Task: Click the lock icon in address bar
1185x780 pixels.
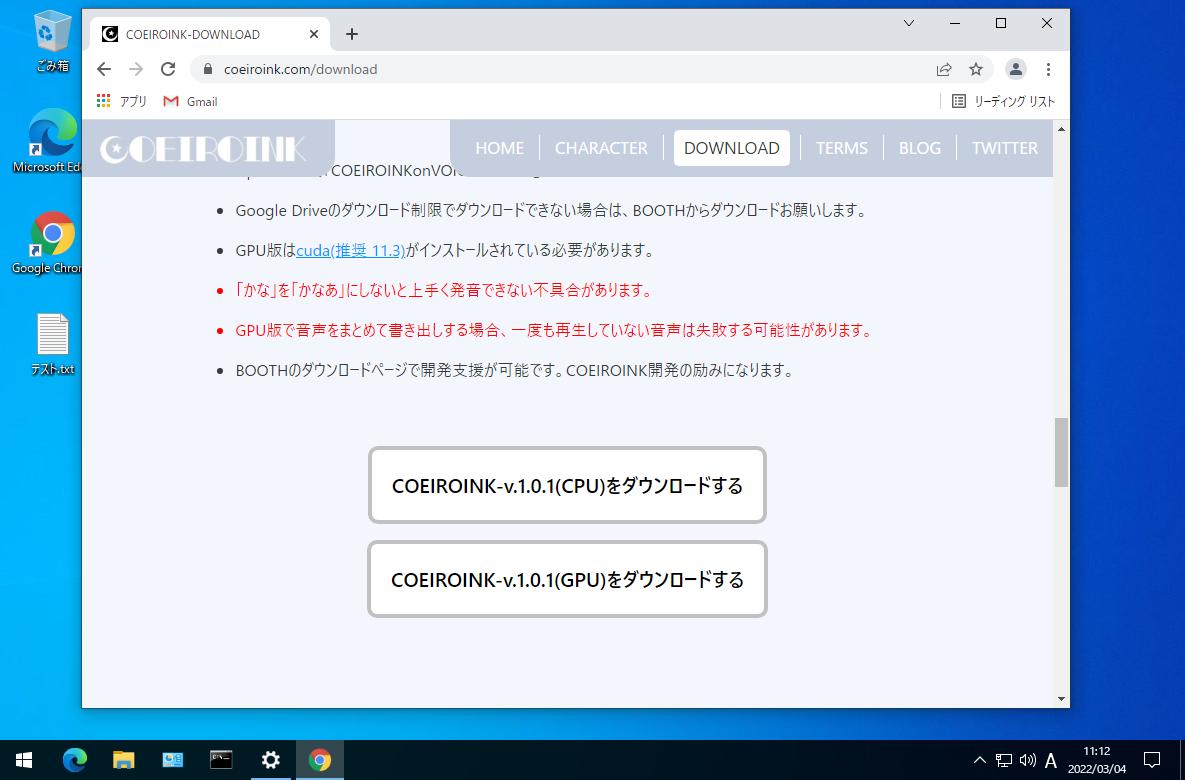Action: [208, 69]
